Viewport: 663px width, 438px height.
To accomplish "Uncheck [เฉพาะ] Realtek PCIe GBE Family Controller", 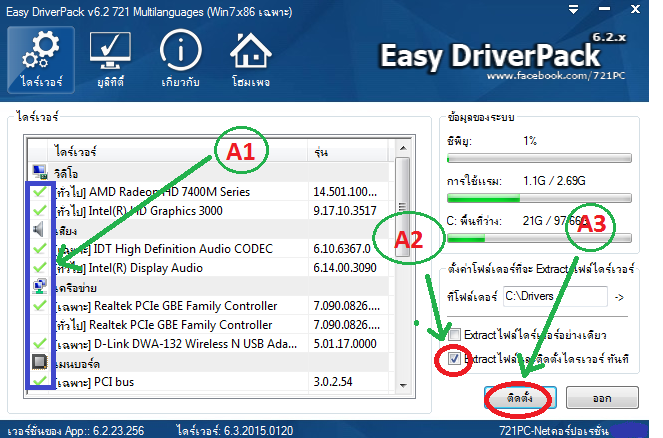I will click(x=40, y=305).
